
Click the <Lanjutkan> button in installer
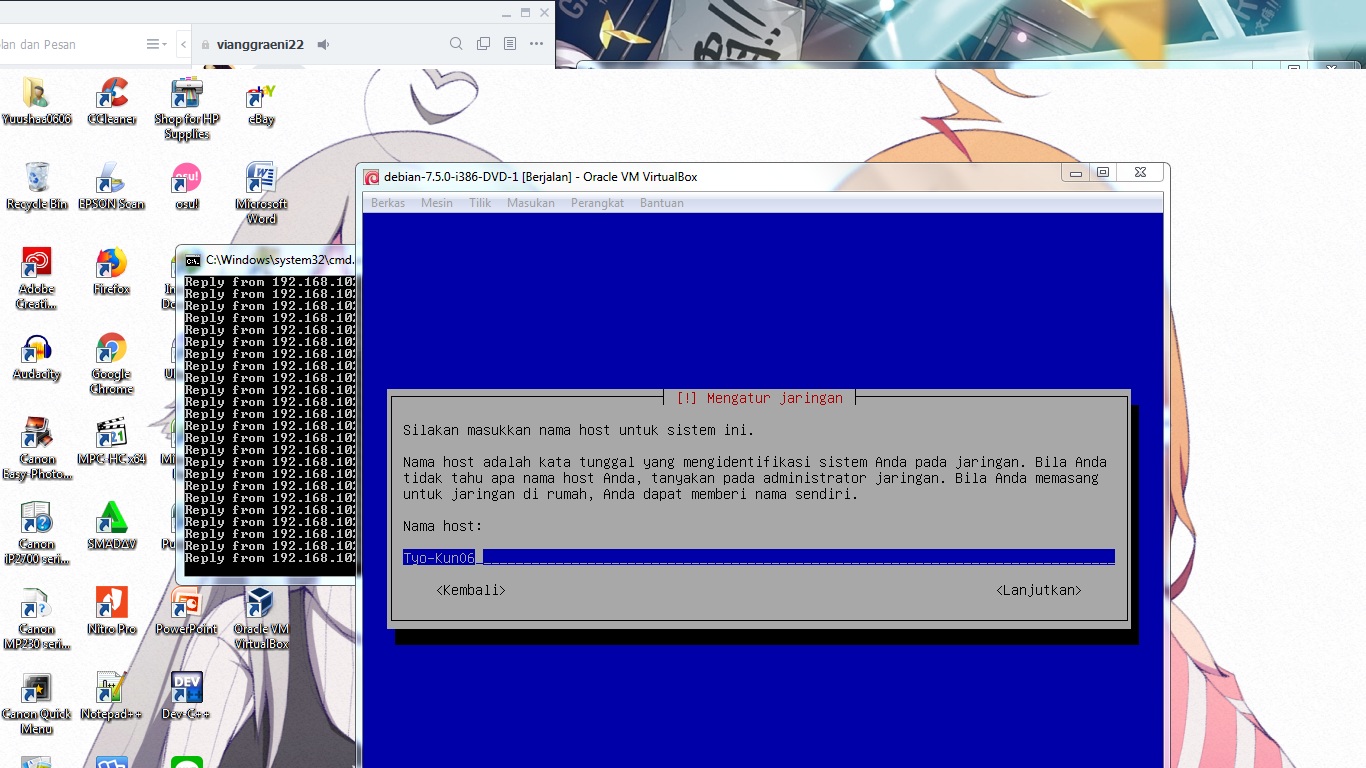tap(1039, 590)
